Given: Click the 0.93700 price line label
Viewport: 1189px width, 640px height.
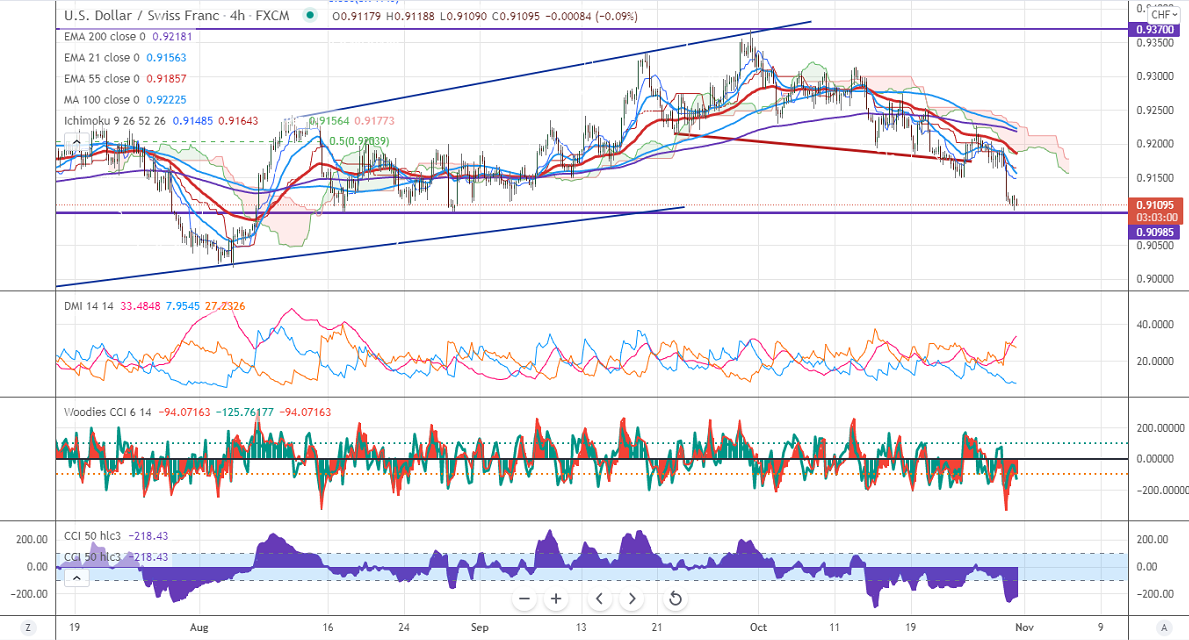Looking at the screenshot, I should coord(1154,30).
